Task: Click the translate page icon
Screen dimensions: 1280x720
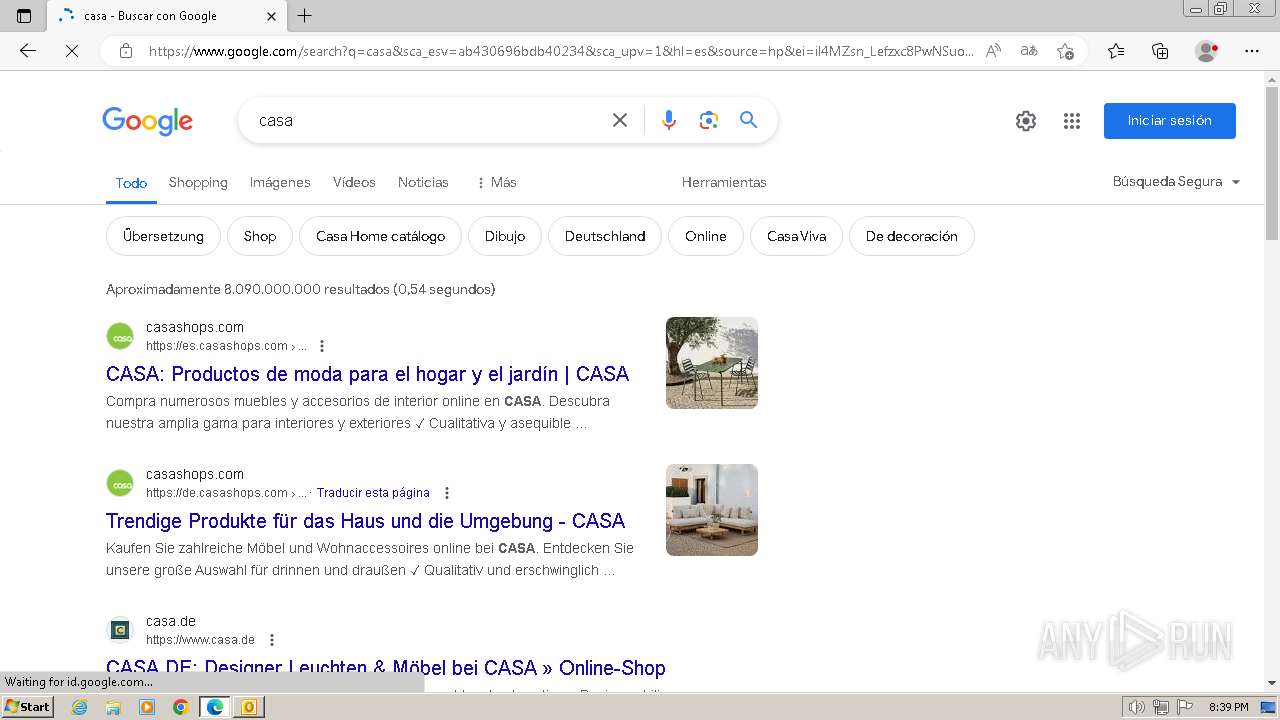Action: 1029,51
